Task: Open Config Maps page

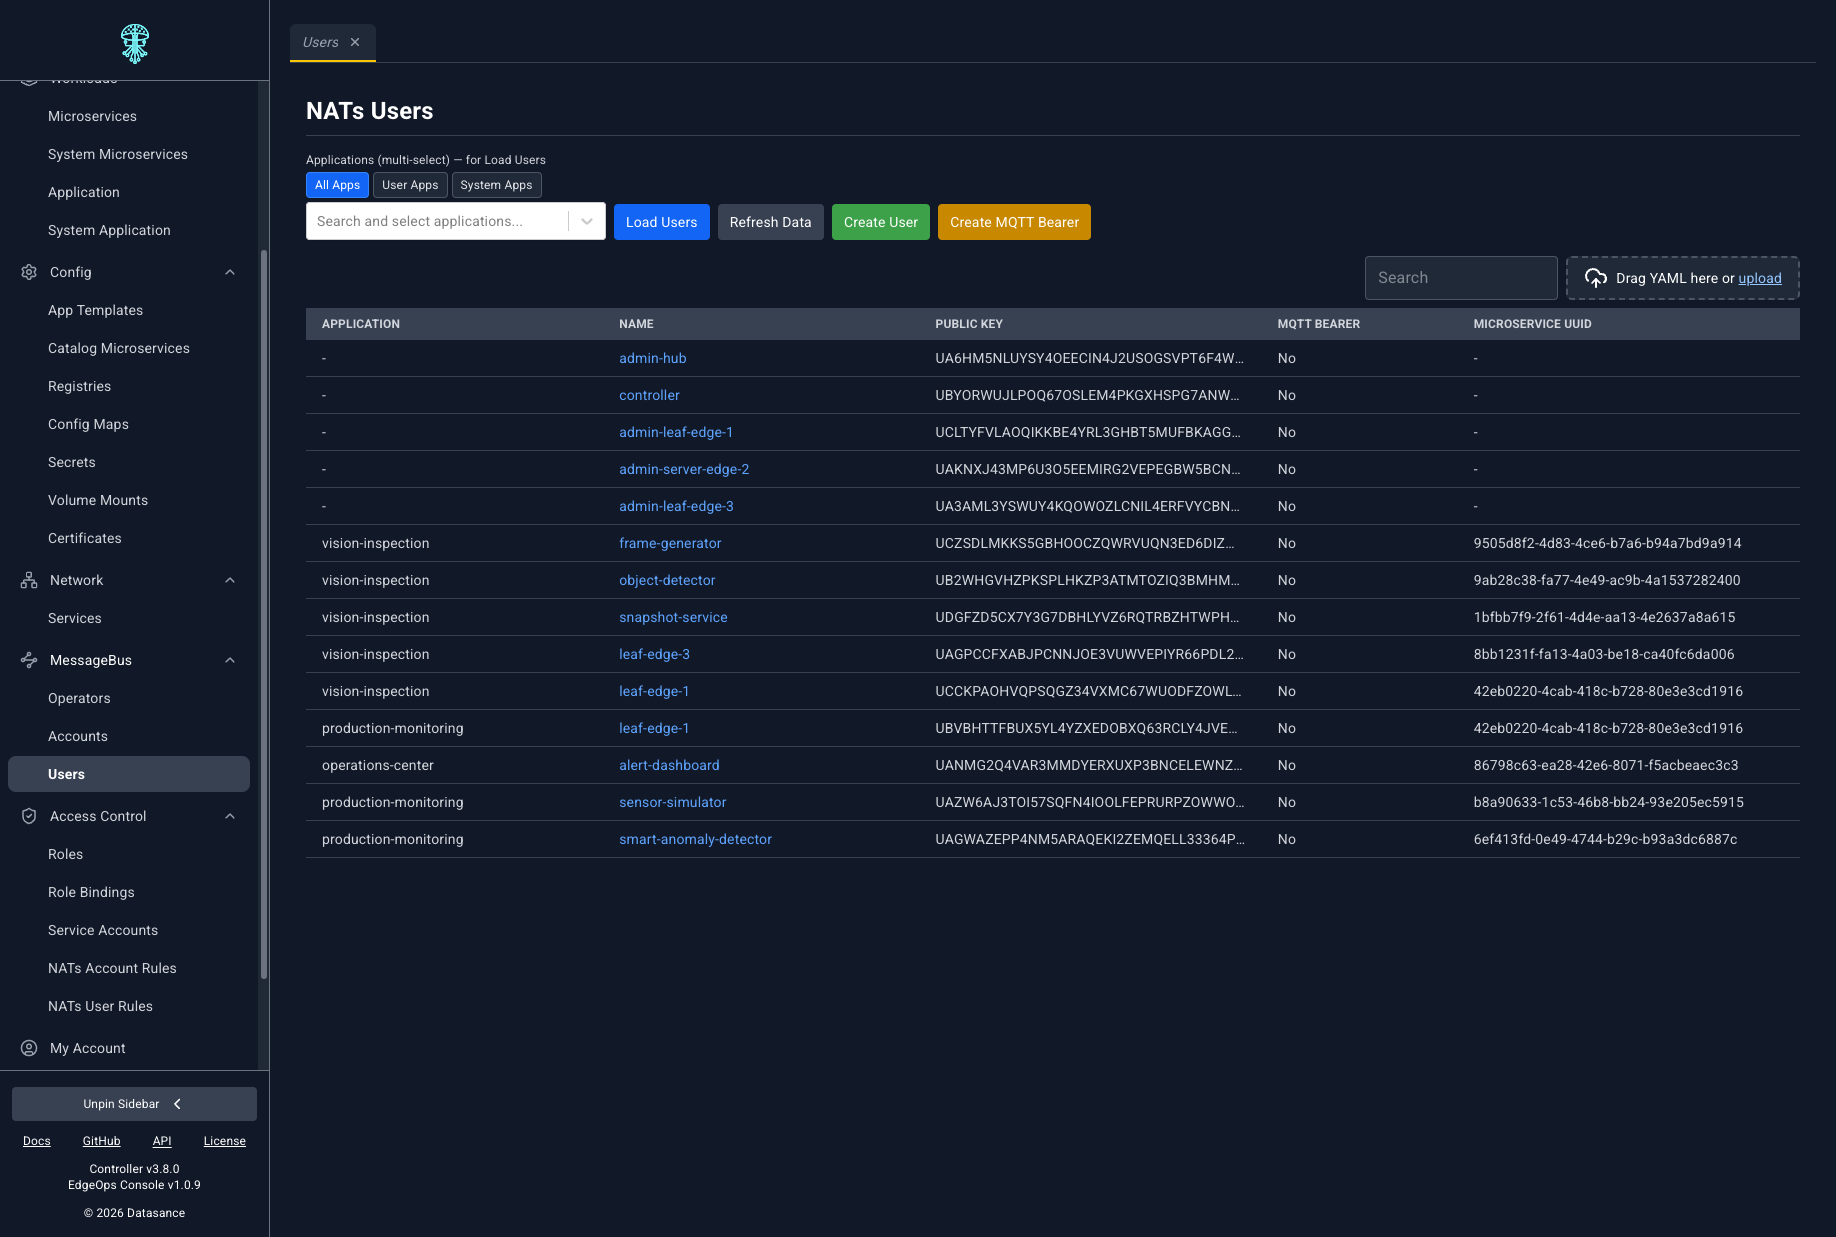Action: tap(88, 424)
